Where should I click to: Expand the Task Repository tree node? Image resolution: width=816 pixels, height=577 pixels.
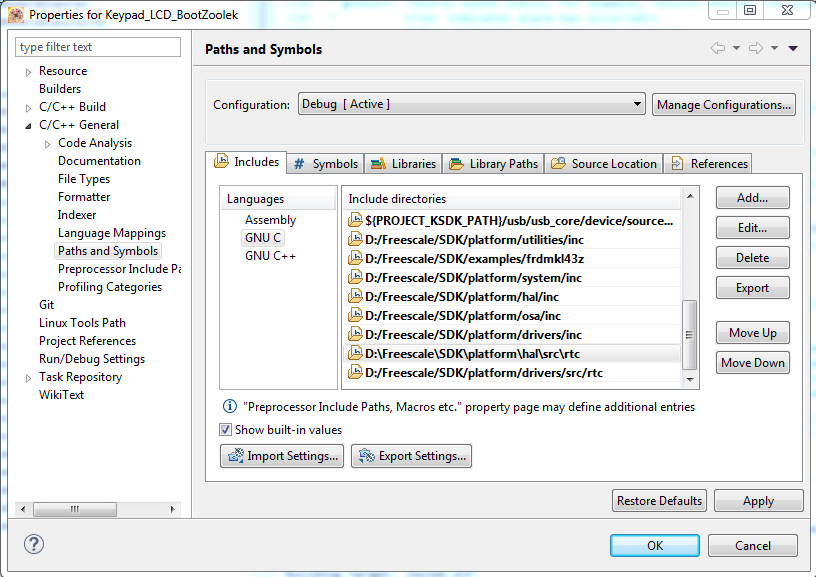point(29,378)
